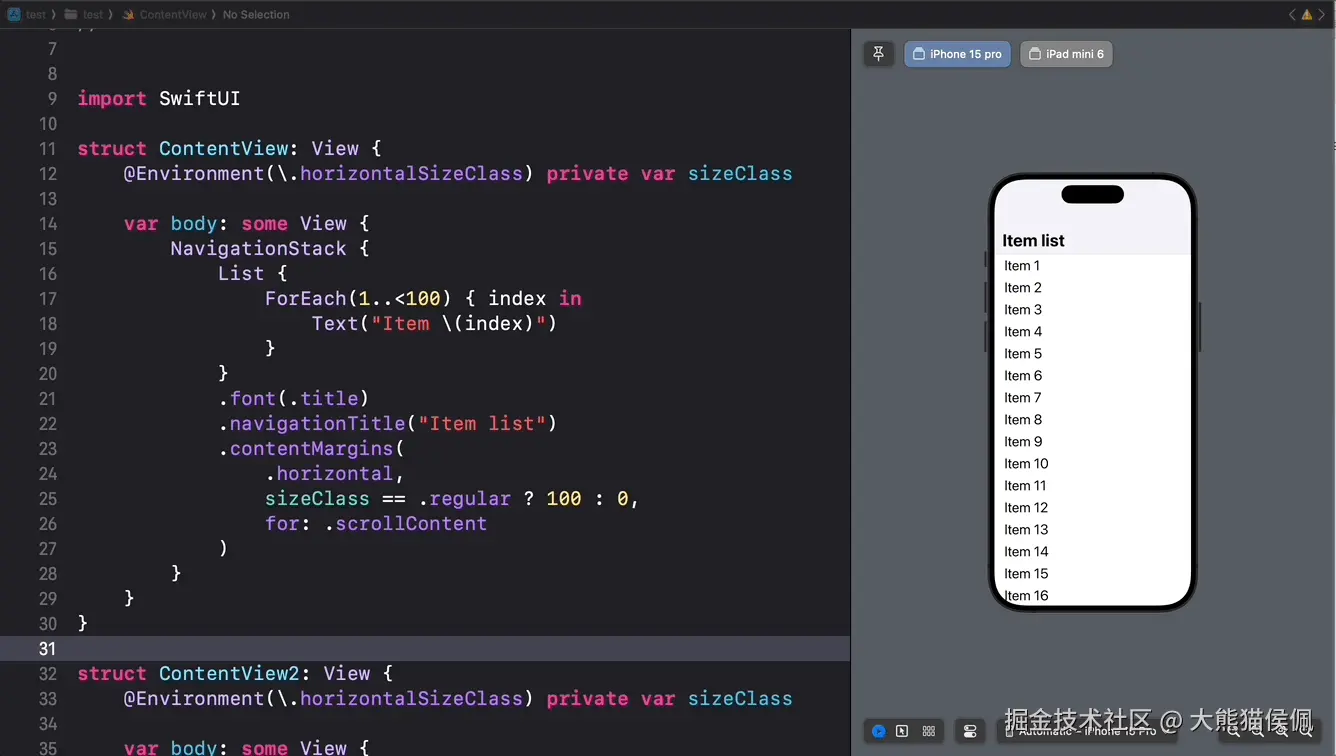1336x756 pixels.
Task: Click .contentMargins on line 23
Action: (x=306, y=449)
